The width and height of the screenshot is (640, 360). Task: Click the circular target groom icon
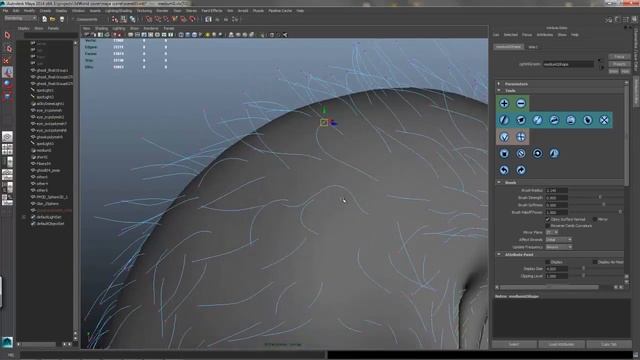tap(538, 153)
